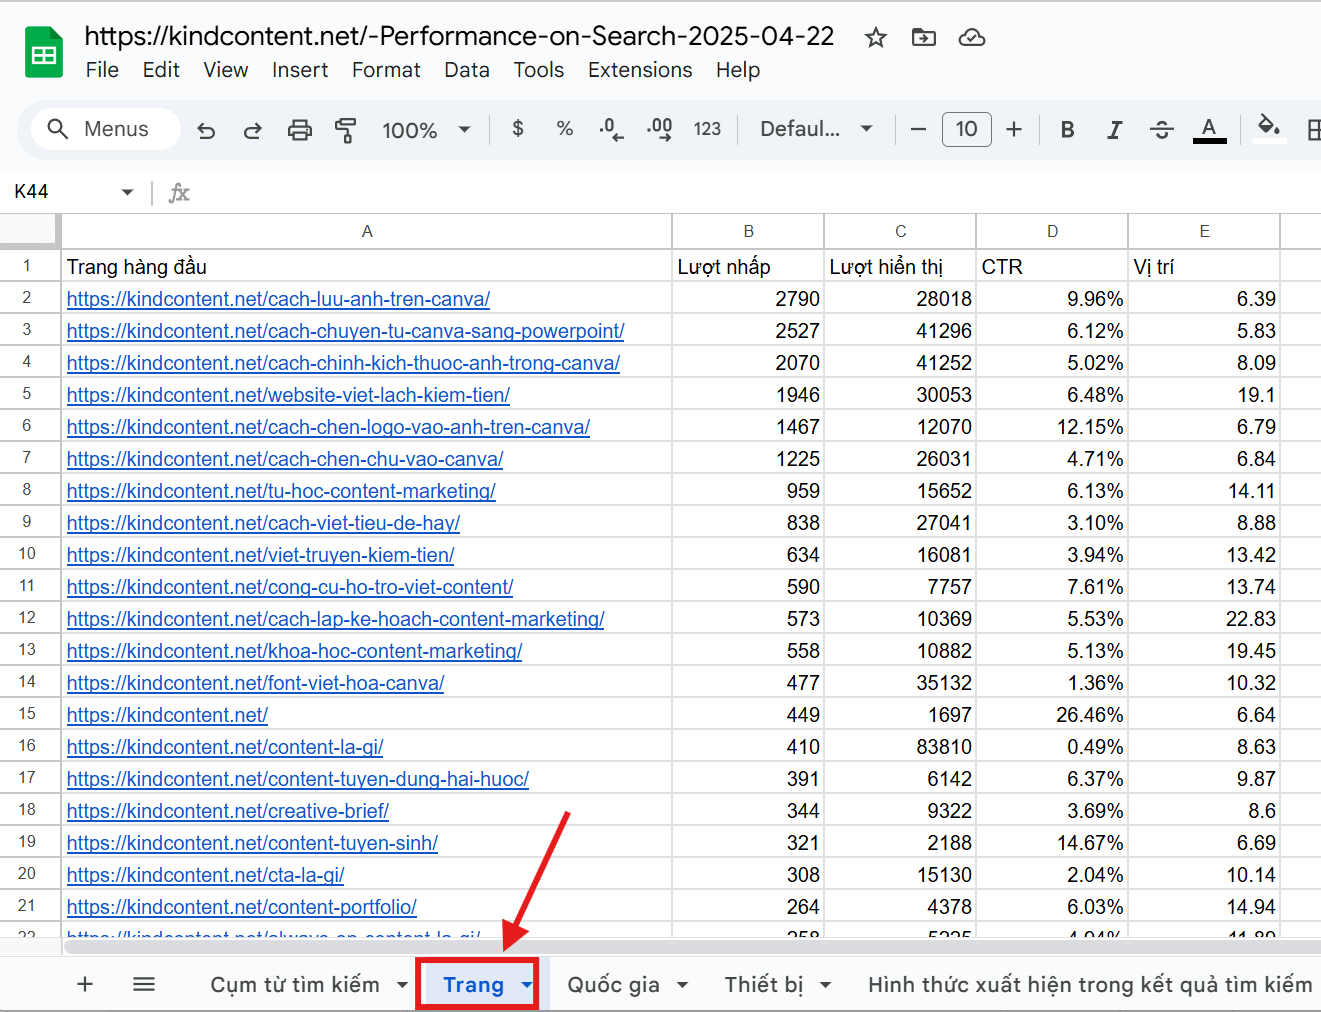Image resolution: width=1321 pixels, height=1012 pixels.
Task: Select column D header
Action: 1052,231
